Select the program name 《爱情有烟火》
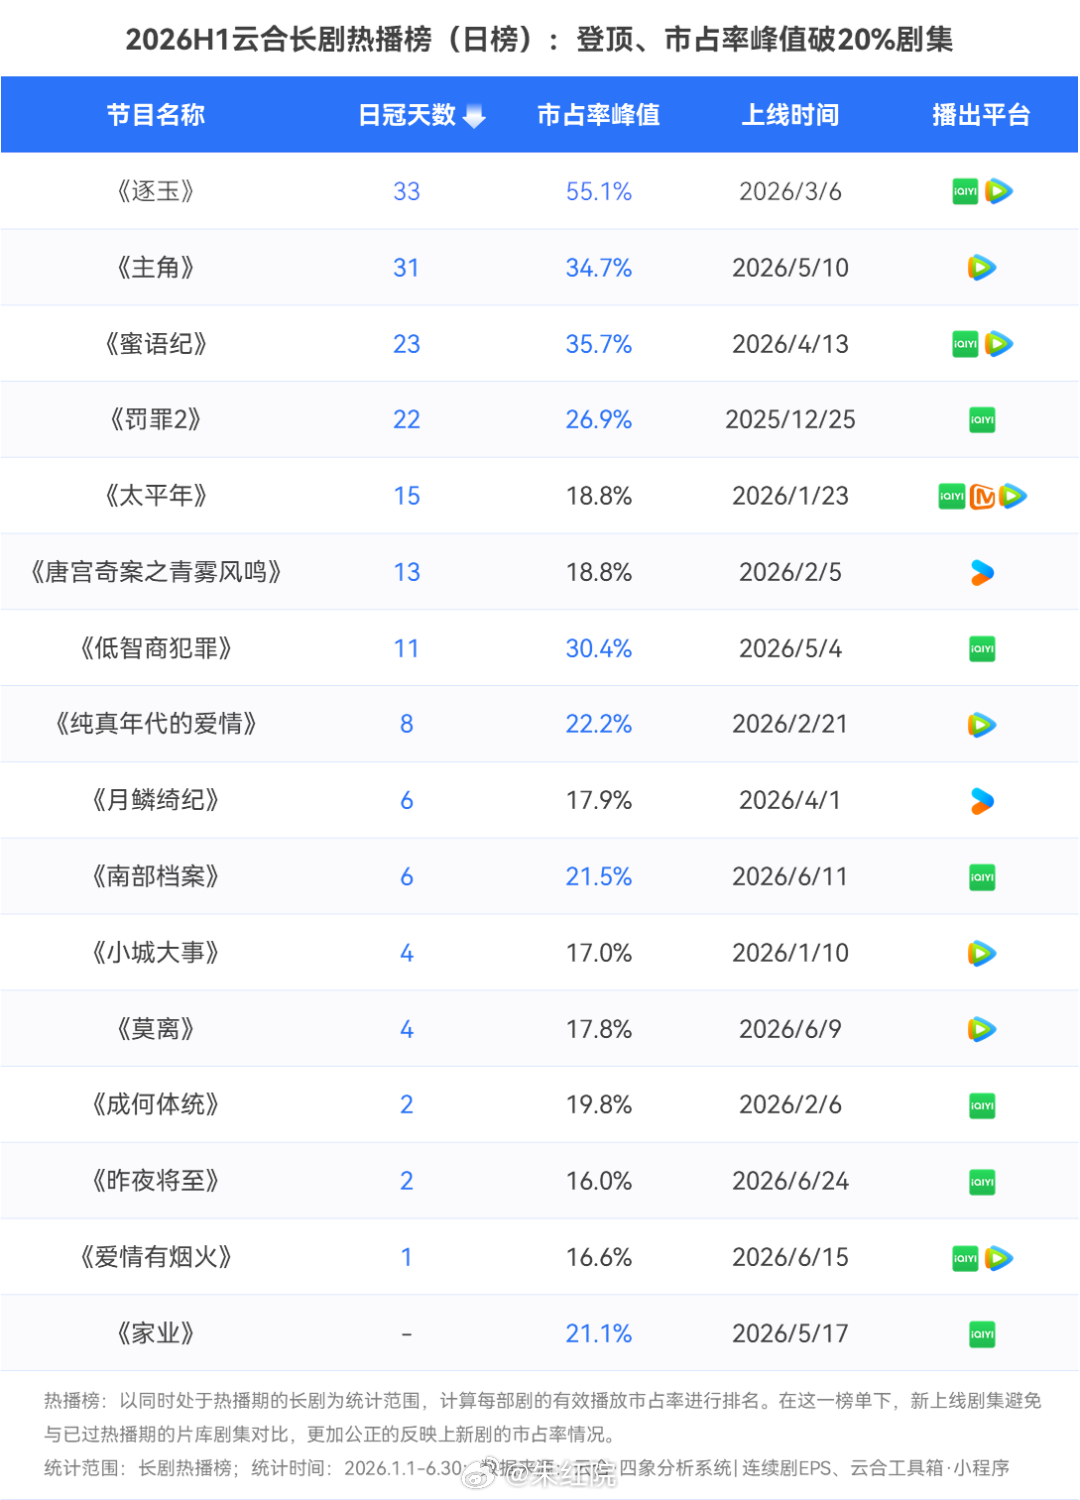 (x=156, y=1258)
